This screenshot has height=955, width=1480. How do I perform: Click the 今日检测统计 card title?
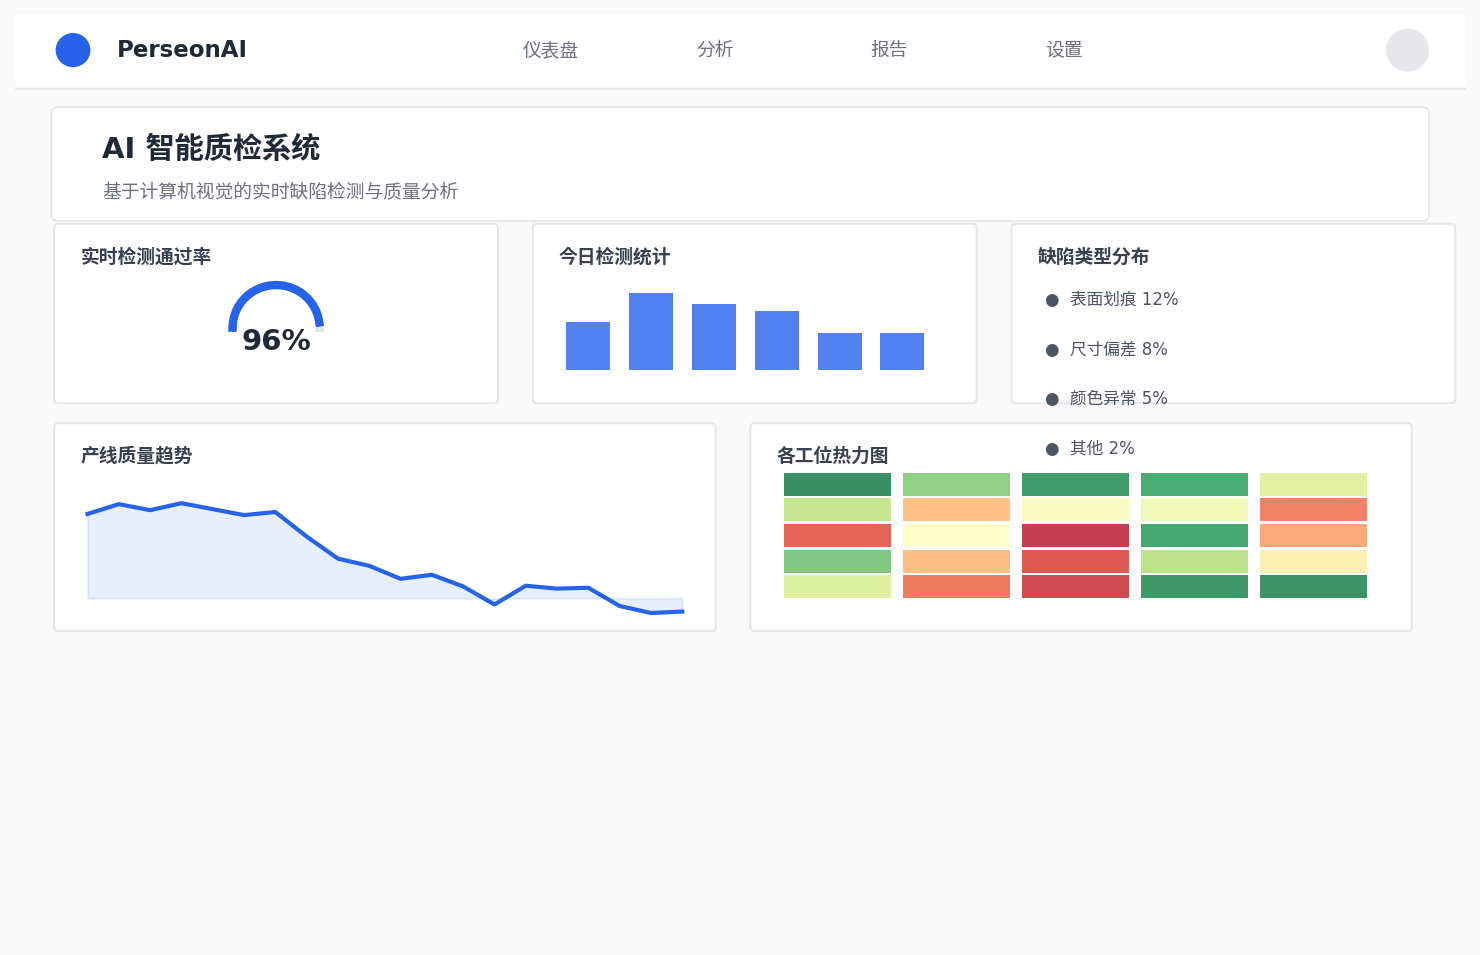[614, 256]
